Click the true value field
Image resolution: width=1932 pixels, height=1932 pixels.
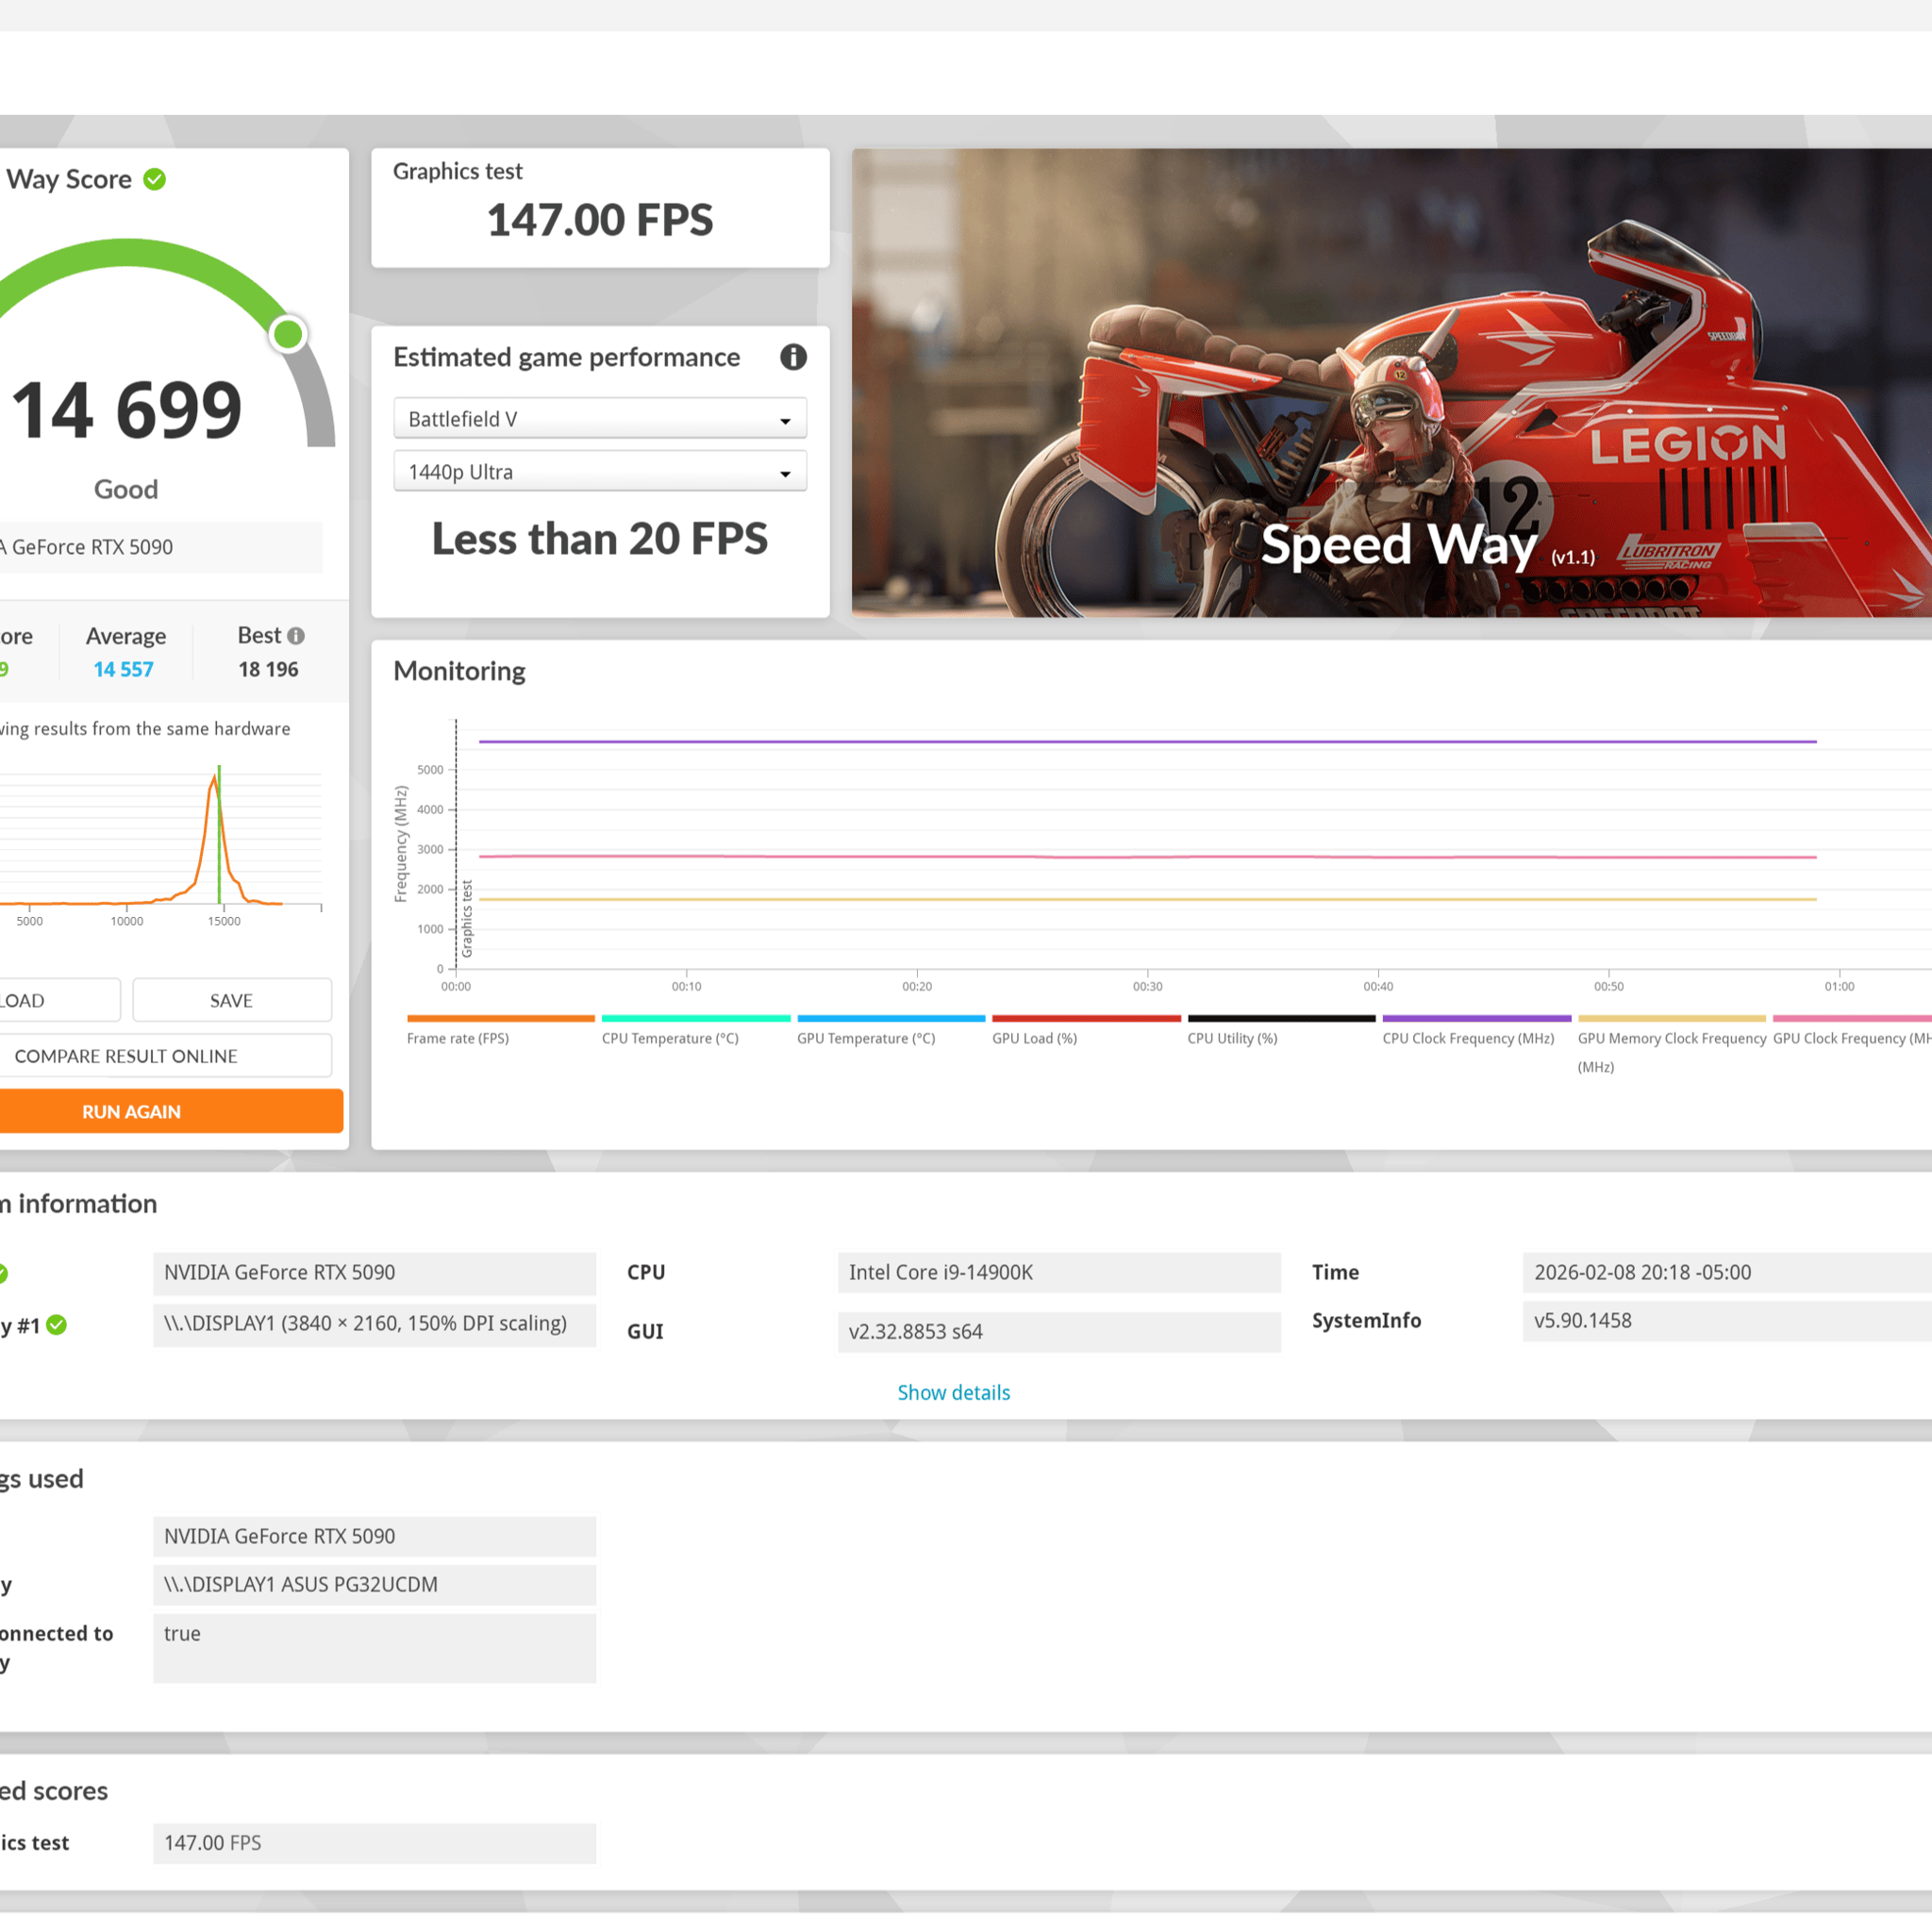[x=374, y=1647]
